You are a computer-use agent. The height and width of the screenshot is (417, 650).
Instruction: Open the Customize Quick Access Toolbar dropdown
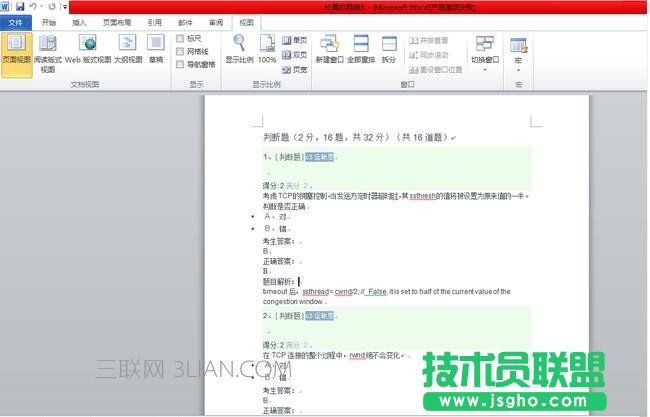click(65, 7)
